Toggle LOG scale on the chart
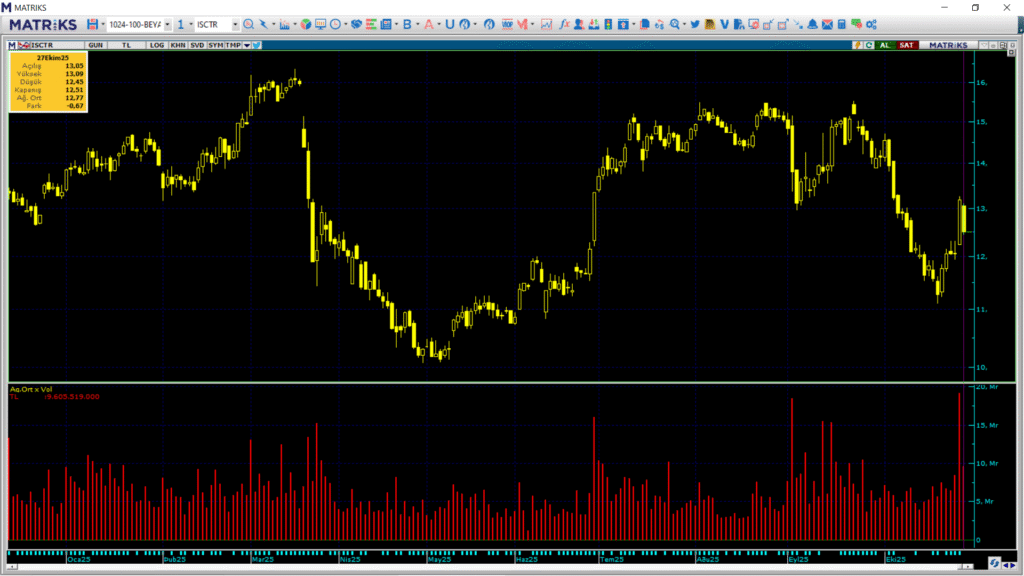 tap(157, 45)
